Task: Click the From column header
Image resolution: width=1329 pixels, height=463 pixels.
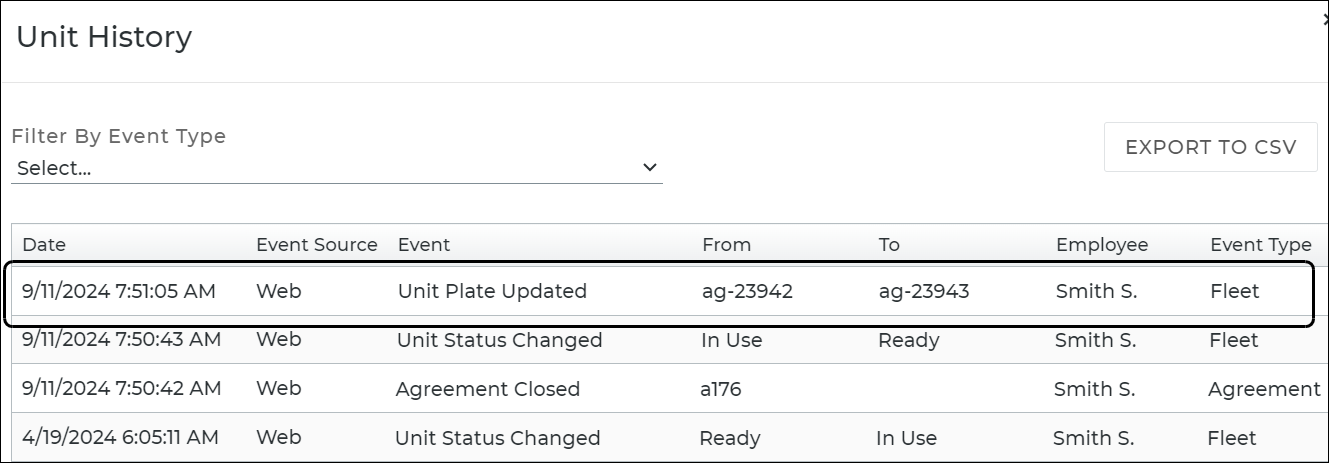Action: pos(726,245)
